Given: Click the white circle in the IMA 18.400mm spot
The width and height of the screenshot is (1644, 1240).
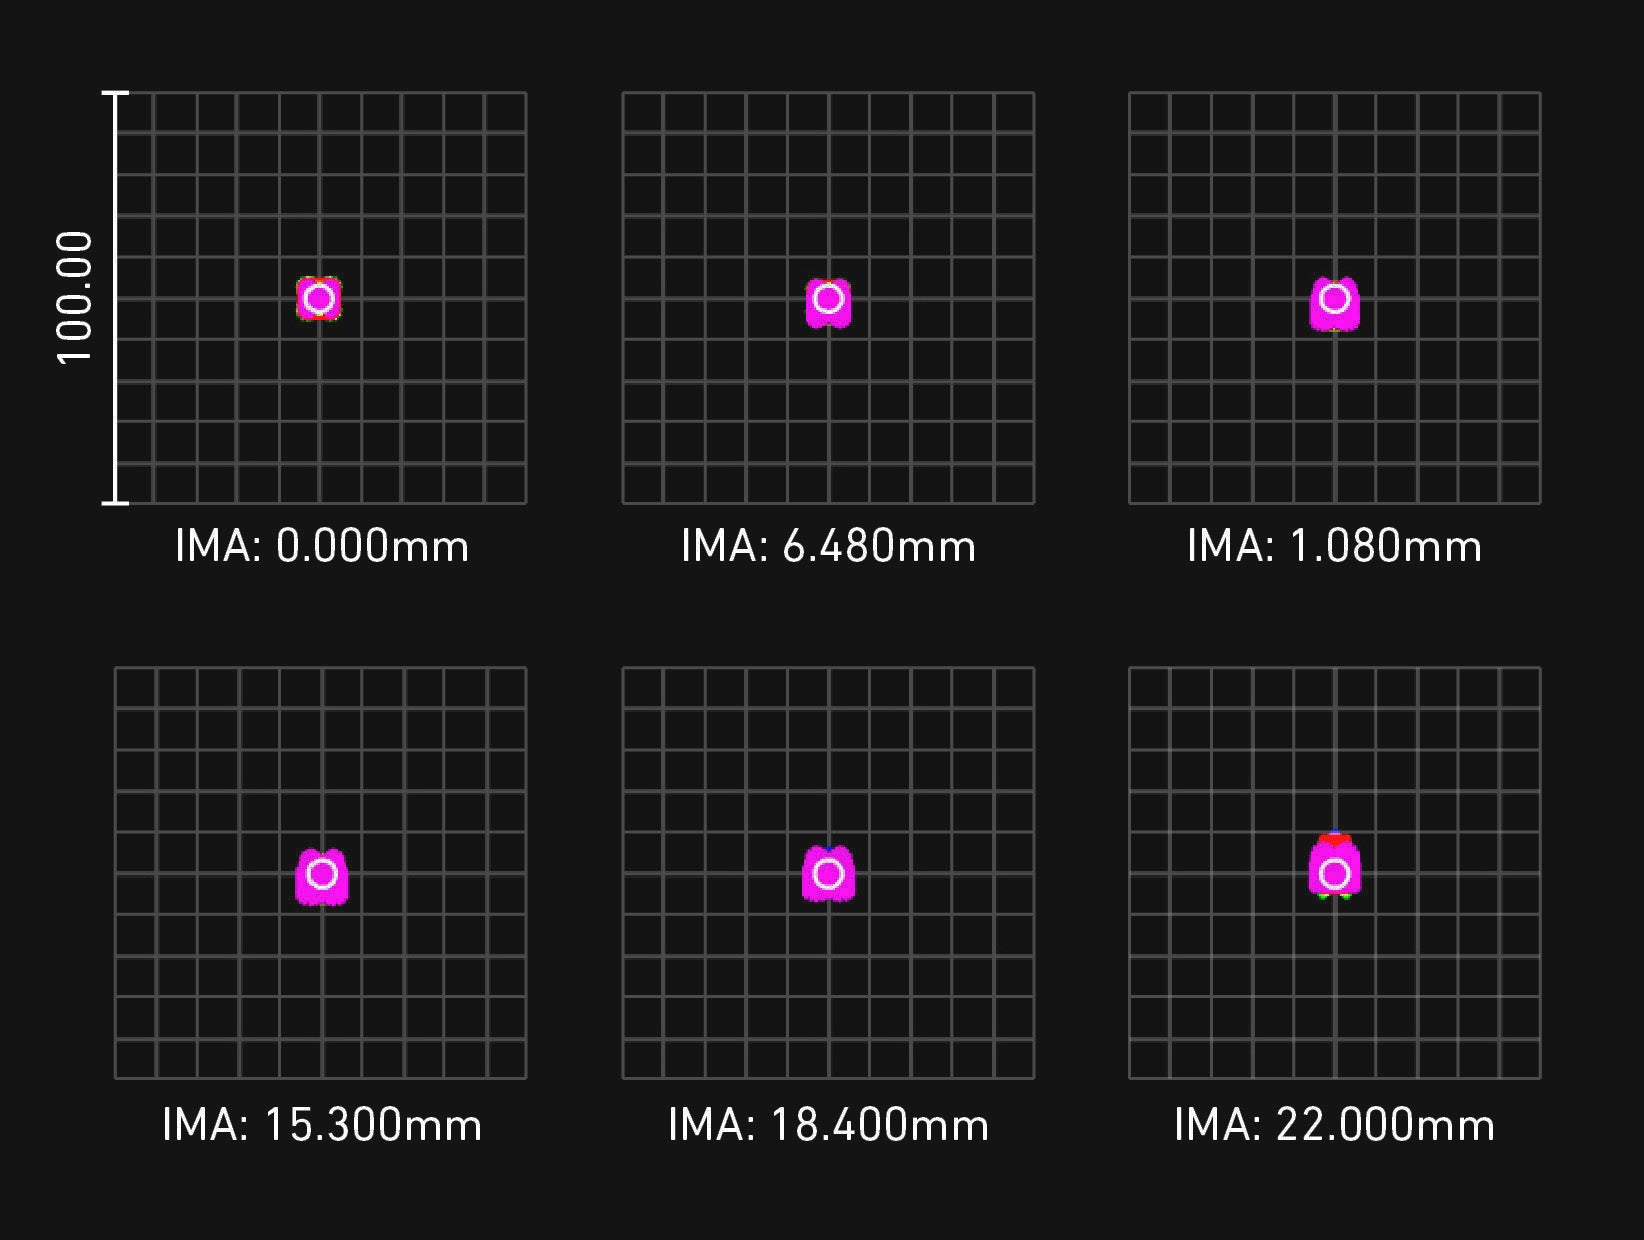Looking at the screenshot, I should pyautogui.click(x=828, y=874).
